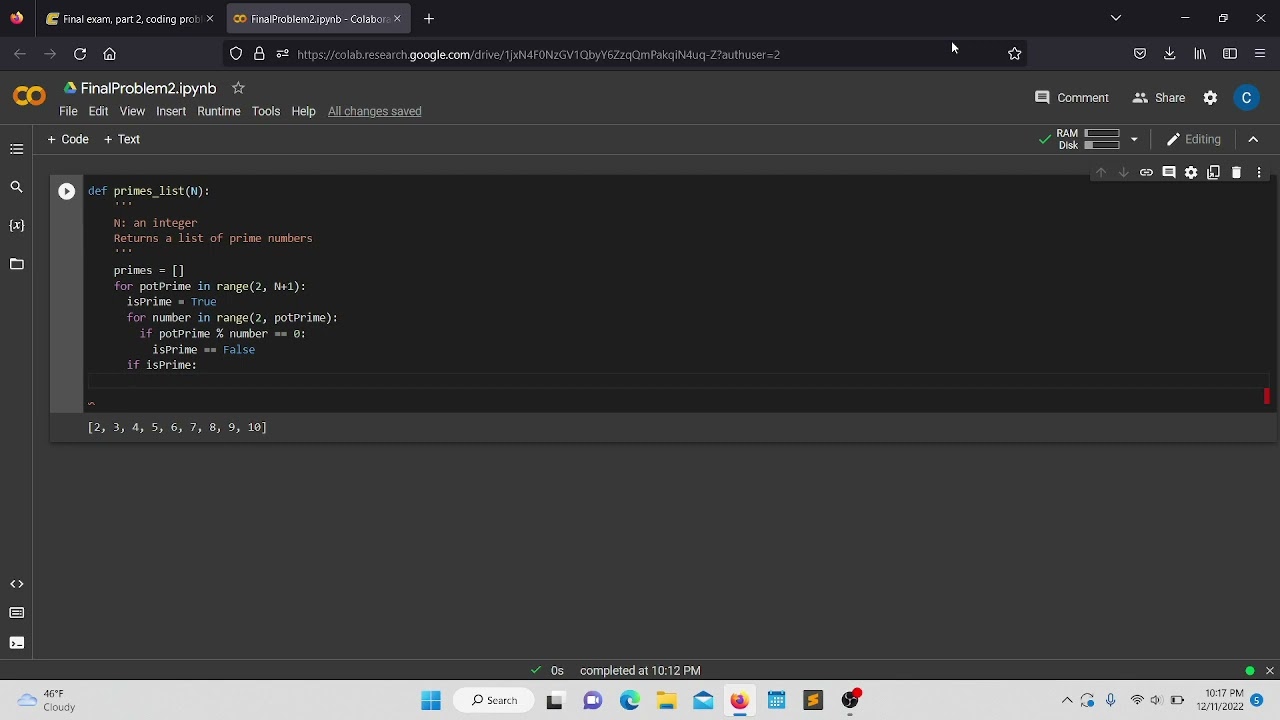Screen dimensions: 1280x720
Task: Delete the current cell
Action: pos(1236,173)
